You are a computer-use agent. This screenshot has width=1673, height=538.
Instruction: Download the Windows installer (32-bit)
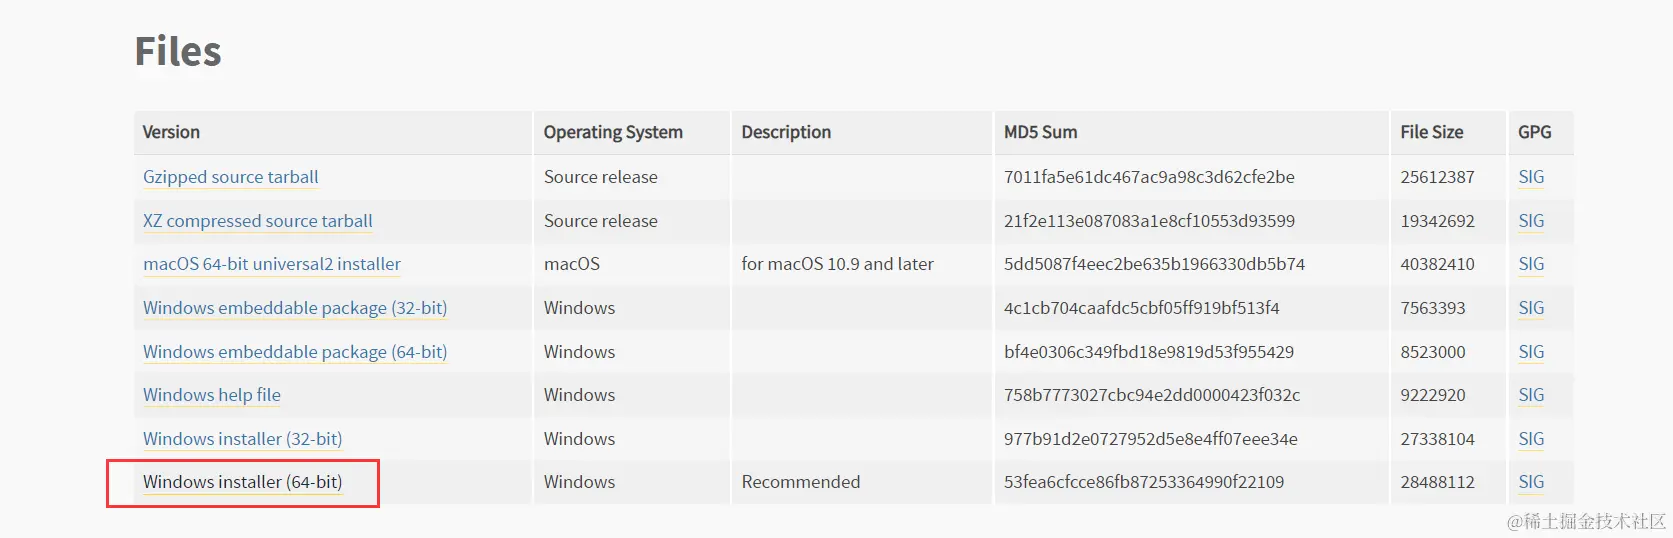point(242,439)
